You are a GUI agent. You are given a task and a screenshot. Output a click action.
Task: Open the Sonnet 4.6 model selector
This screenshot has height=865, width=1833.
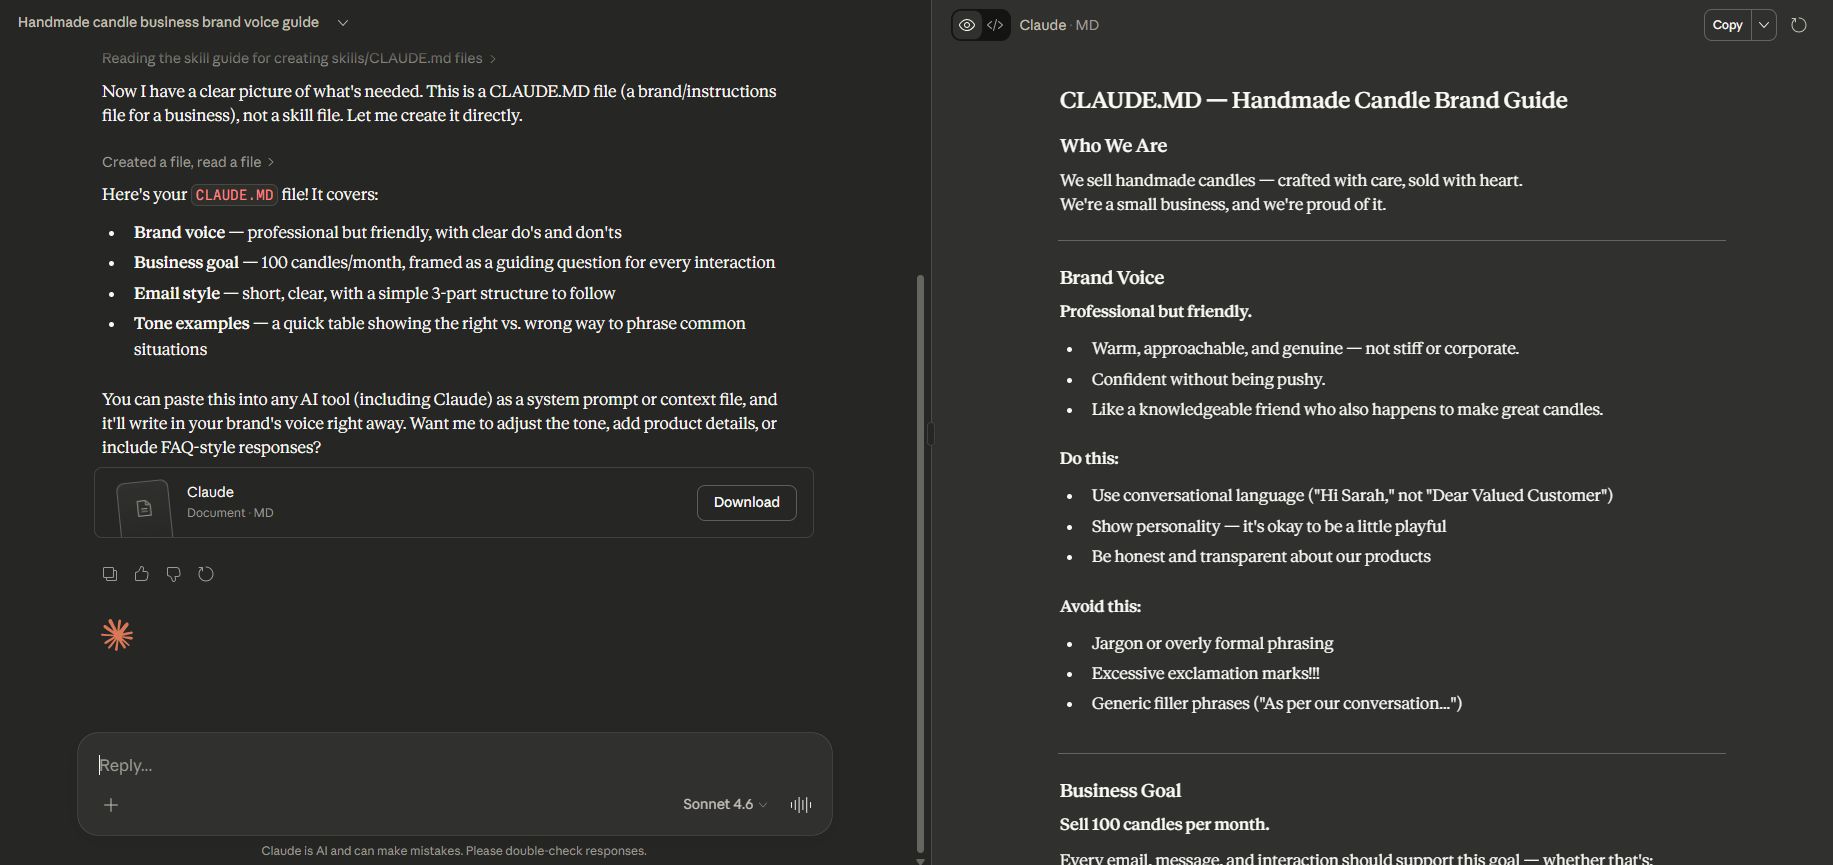point(725,804)
